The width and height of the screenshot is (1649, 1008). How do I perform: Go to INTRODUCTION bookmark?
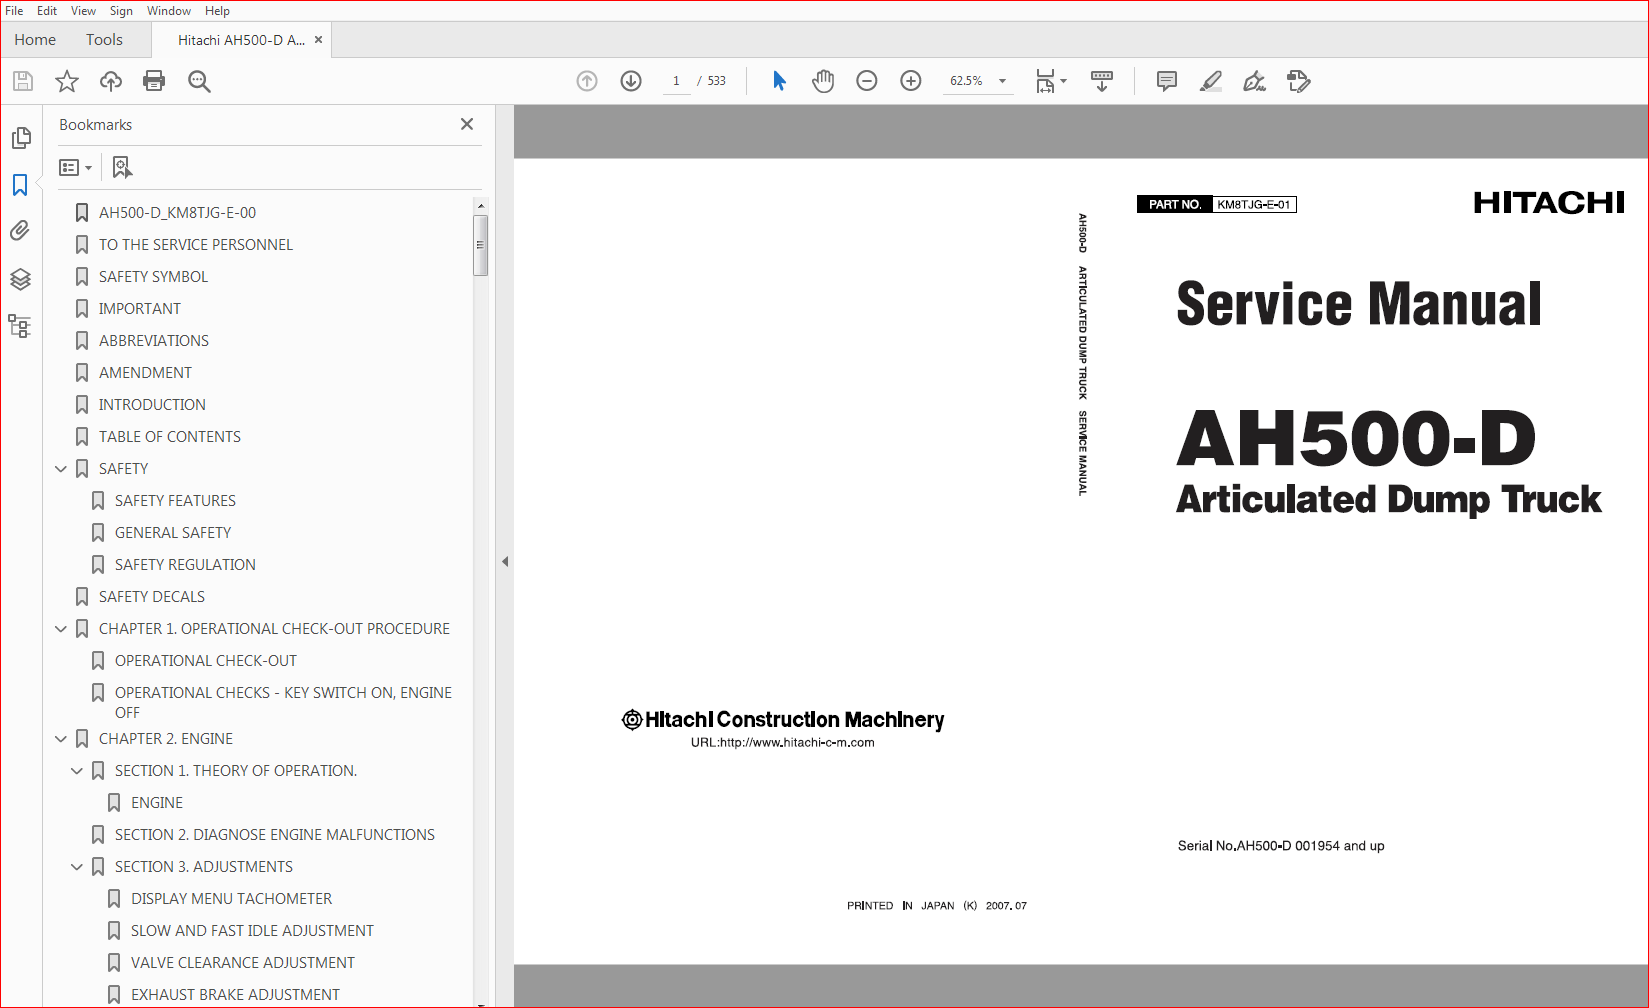[152, 405]
